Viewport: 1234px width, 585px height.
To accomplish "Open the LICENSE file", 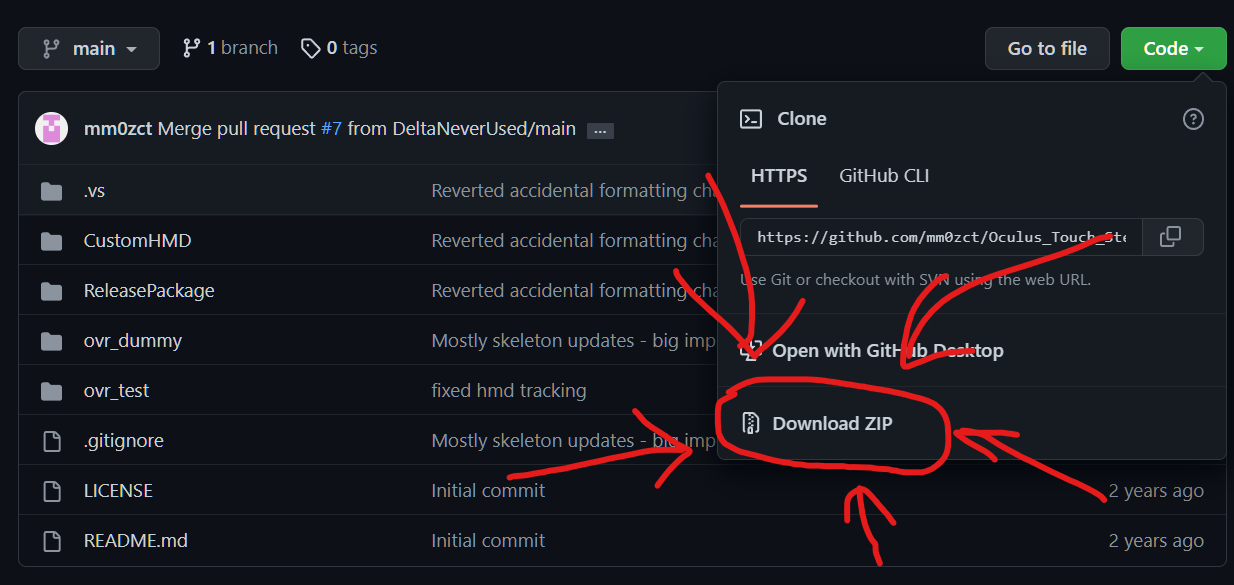I will pos(118,490).
